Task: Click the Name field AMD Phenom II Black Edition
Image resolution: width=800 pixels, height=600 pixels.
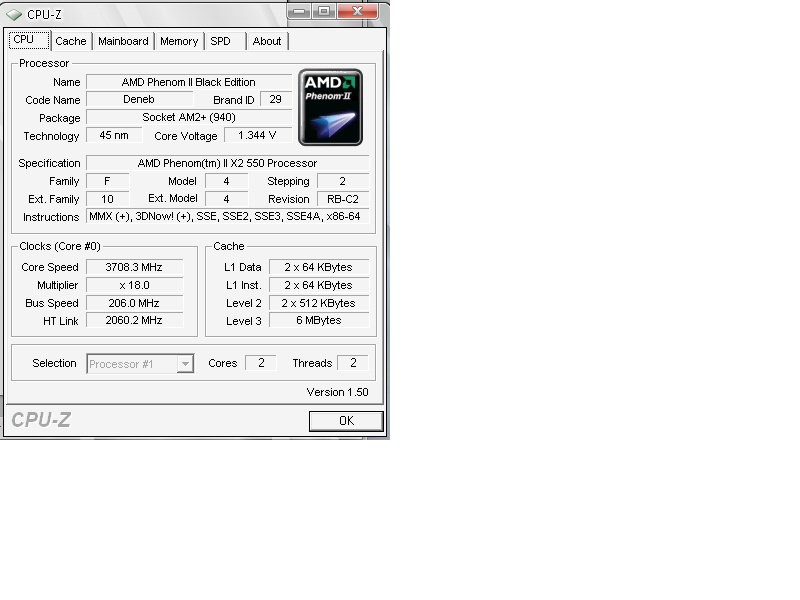Action: pos(189,82)
